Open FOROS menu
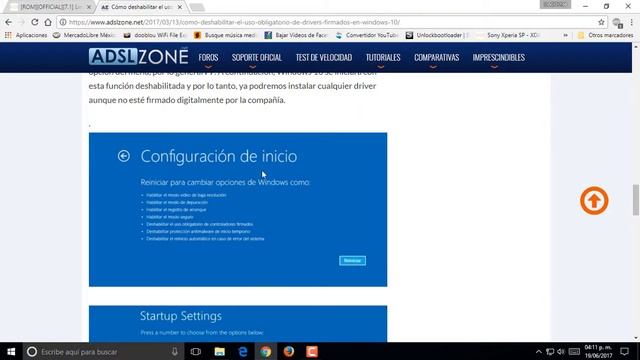This screenshot has width=640, height=360. click(x=208, y=58)
